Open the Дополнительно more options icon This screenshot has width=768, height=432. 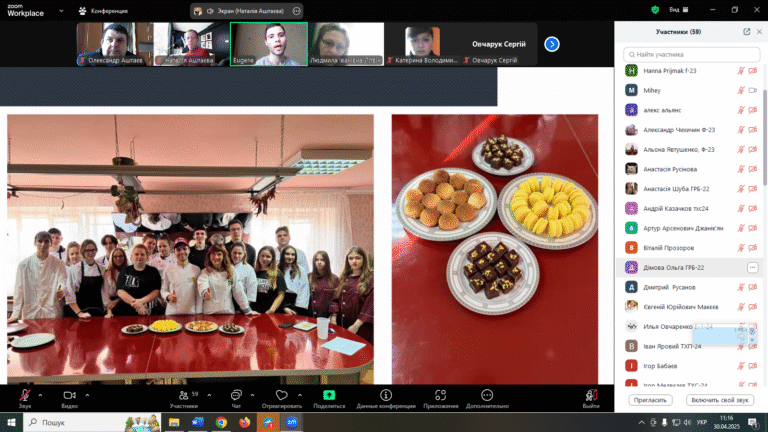(x=487, y=395)
